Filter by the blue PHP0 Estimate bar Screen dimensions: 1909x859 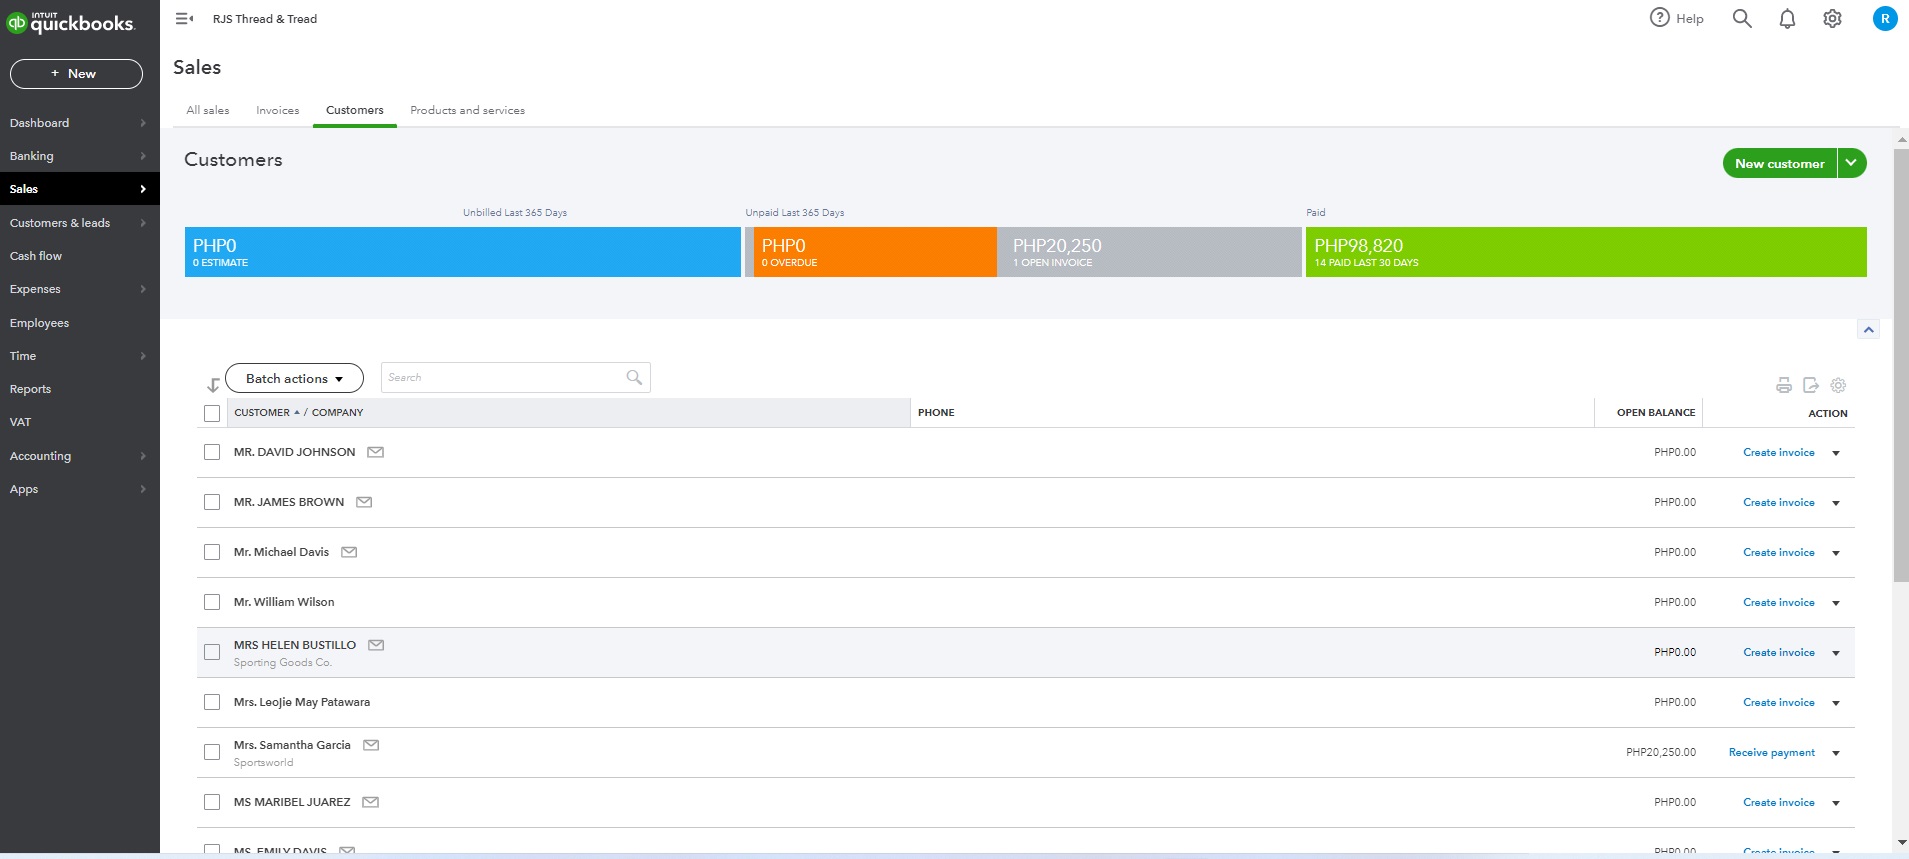pyautogui.click(x=462, y=252)
